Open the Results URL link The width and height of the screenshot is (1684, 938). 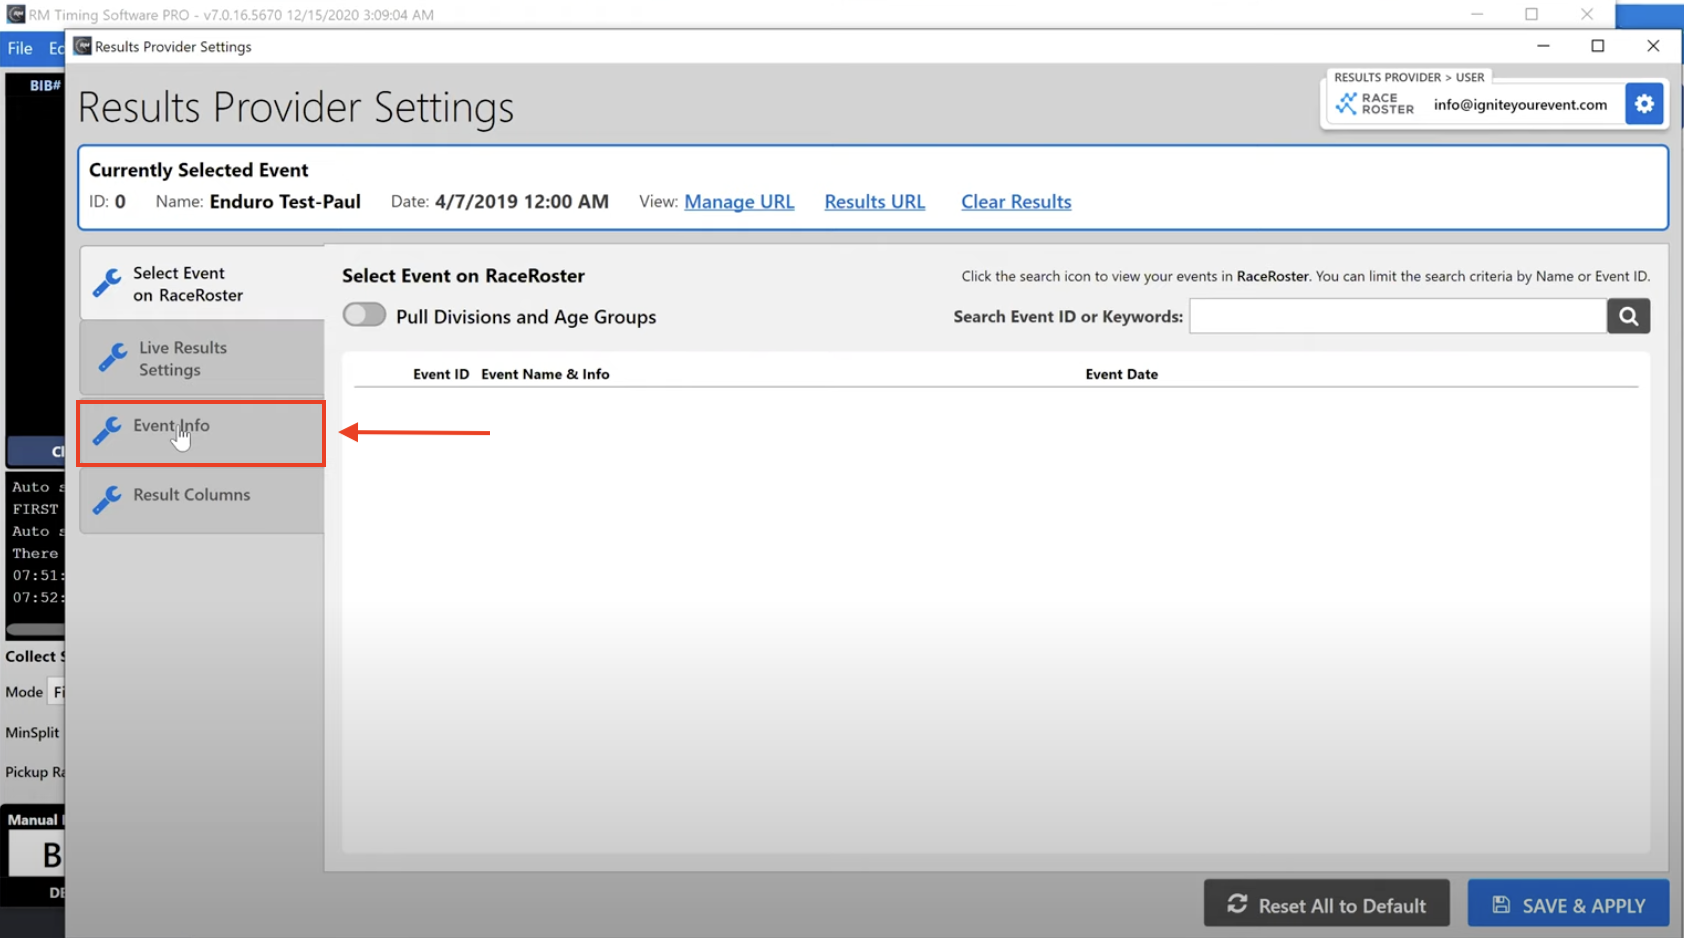pos(874,202)
